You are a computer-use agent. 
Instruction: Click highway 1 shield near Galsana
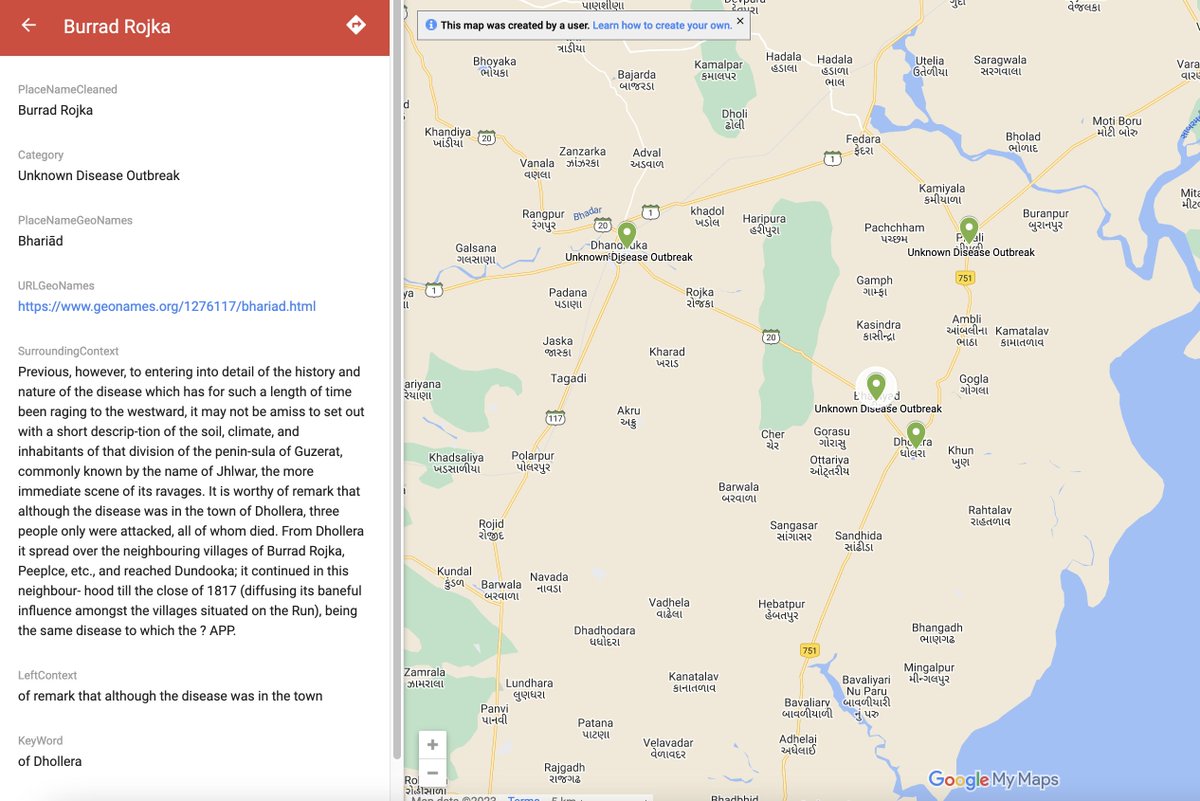pyautogui.click(x=434, y=289)
